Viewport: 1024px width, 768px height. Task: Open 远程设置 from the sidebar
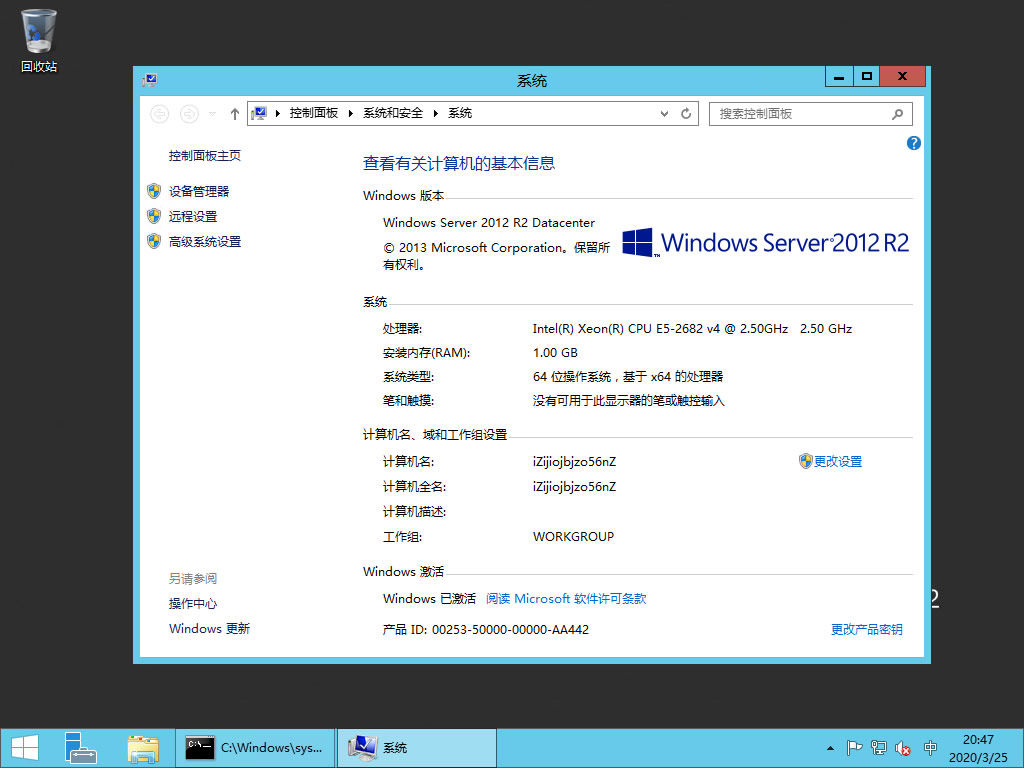click(193, 216)
